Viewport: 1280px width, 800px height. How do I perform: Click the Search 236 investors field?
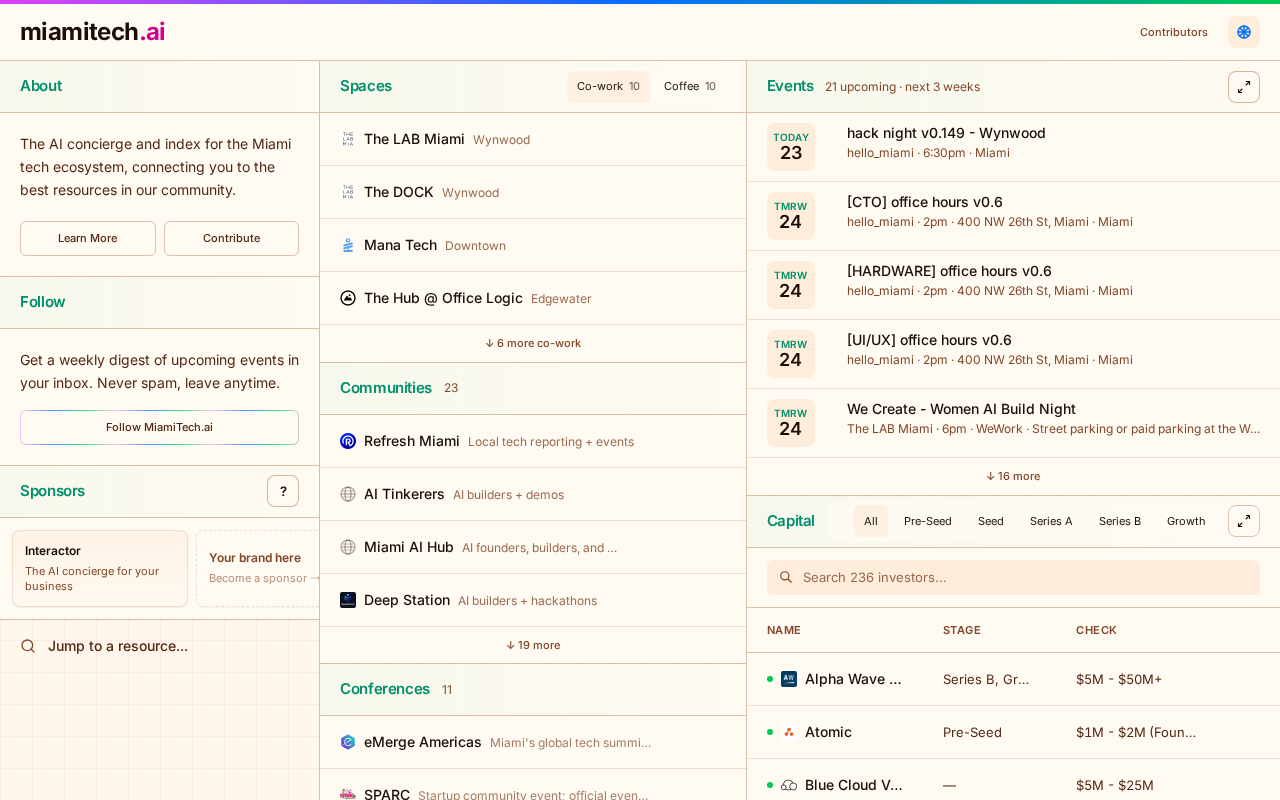1013,577
